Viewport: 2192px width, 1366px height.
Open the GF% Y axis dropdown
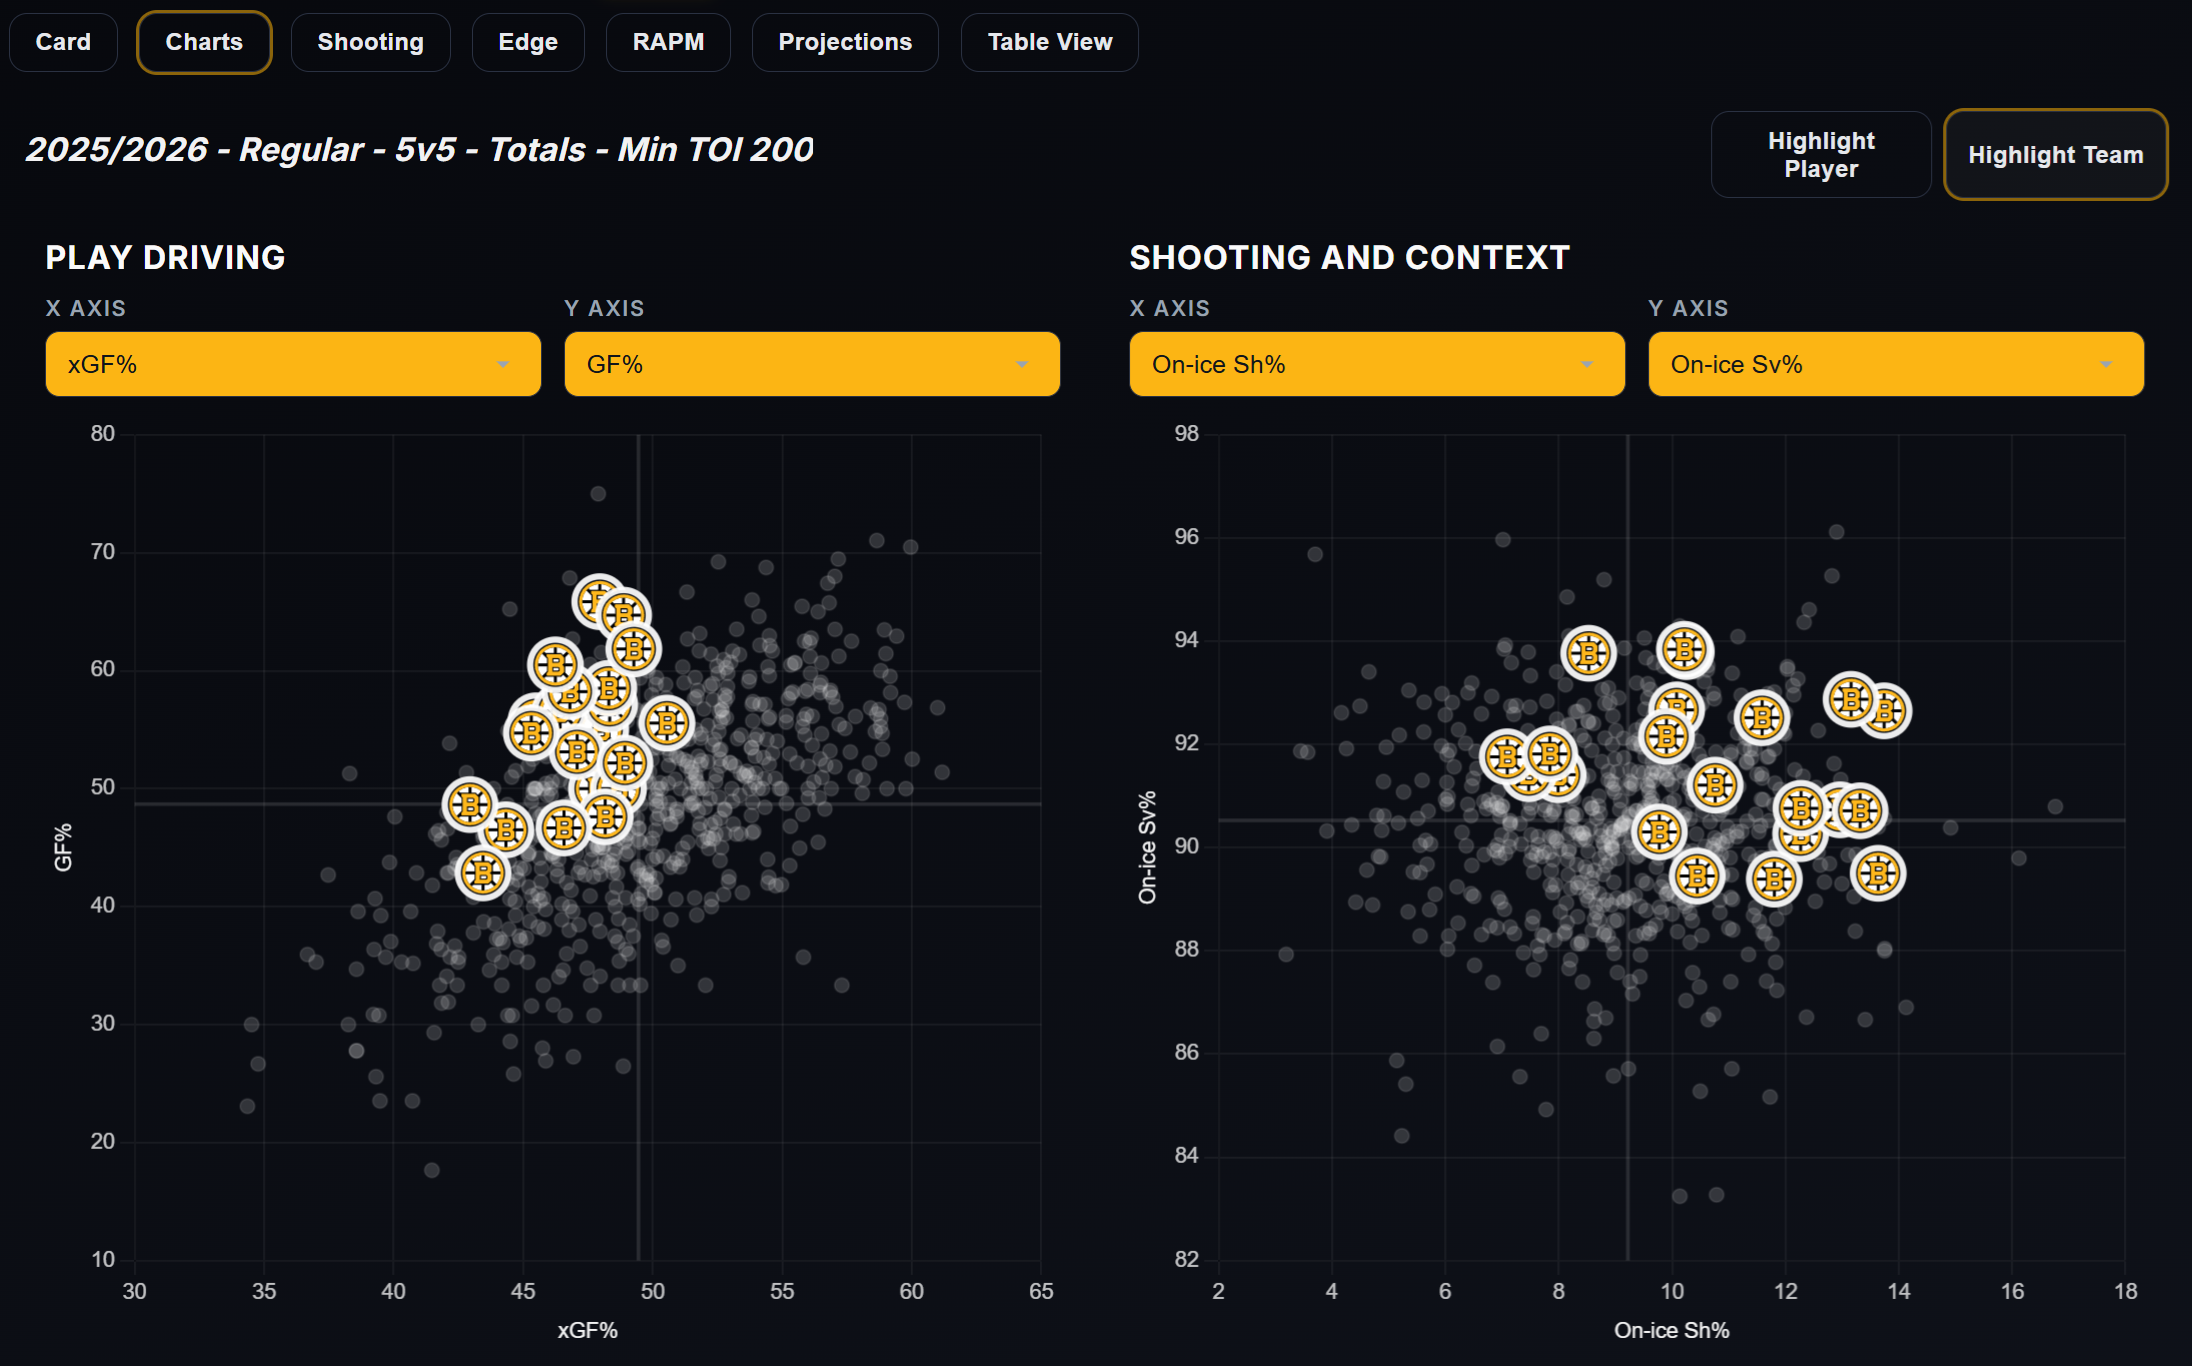pos(811,364)
